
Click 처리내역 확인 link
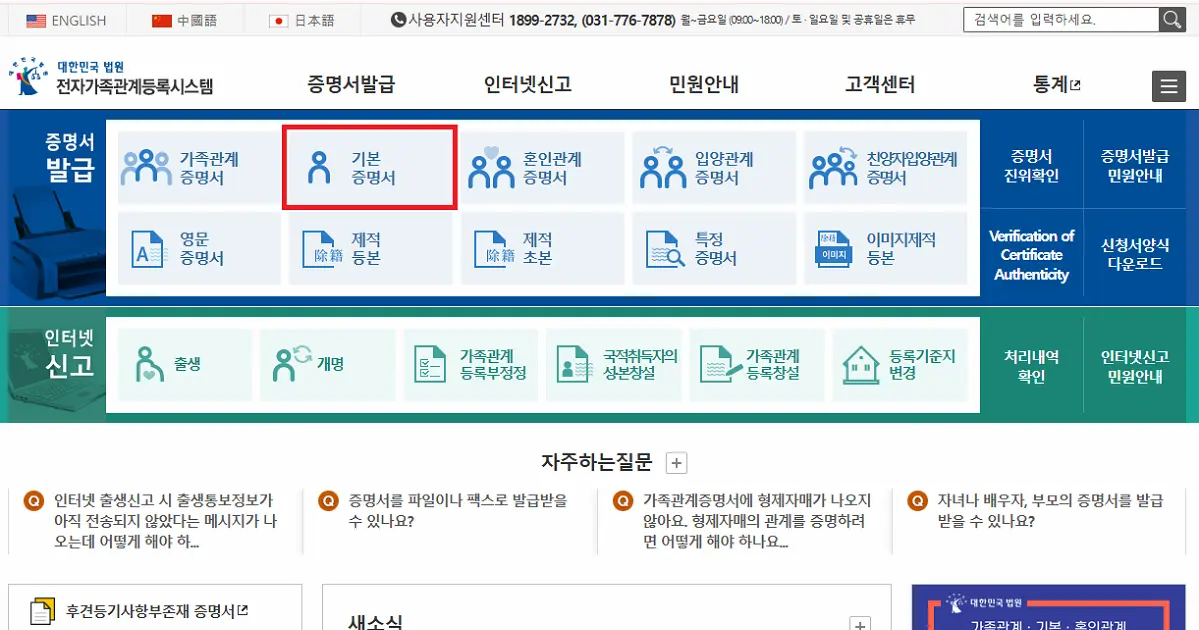tap(1032, 366)
